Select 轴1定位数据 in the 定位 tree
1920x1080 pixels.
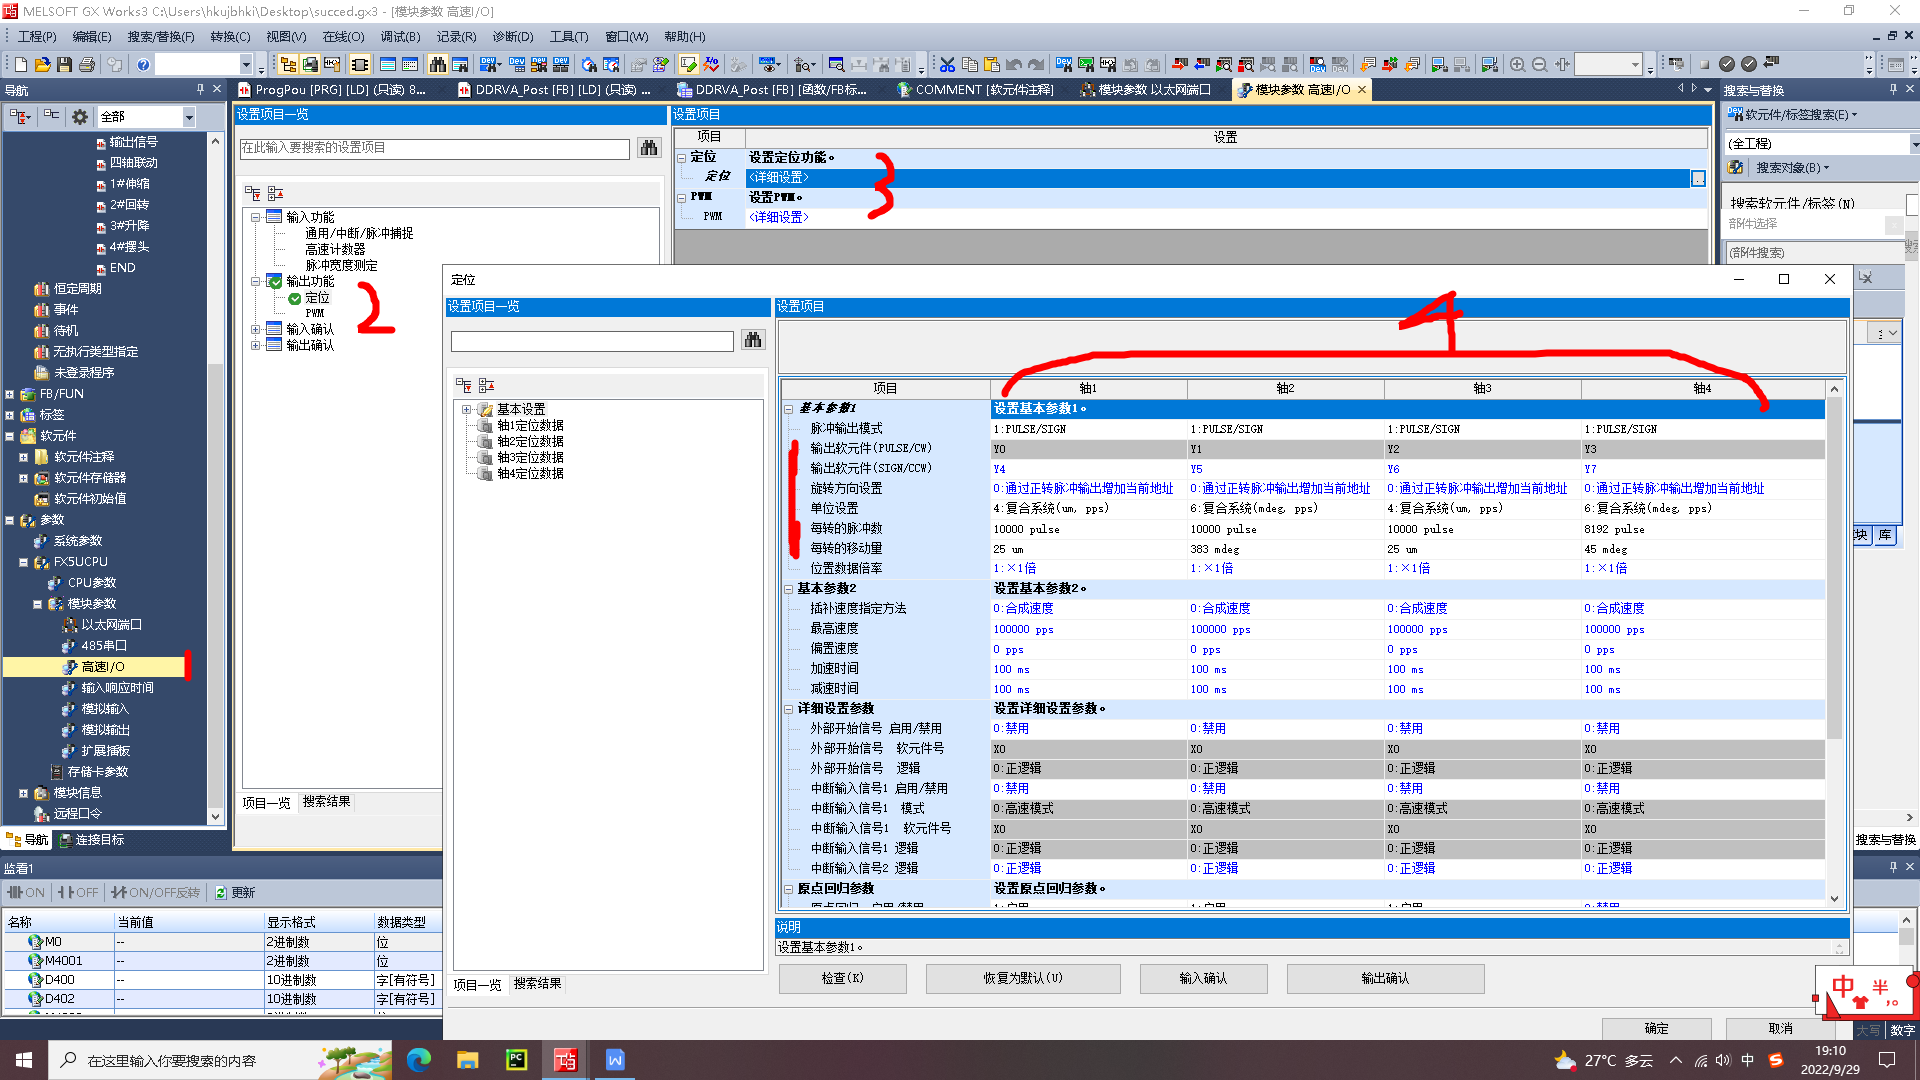coord(530,426)
